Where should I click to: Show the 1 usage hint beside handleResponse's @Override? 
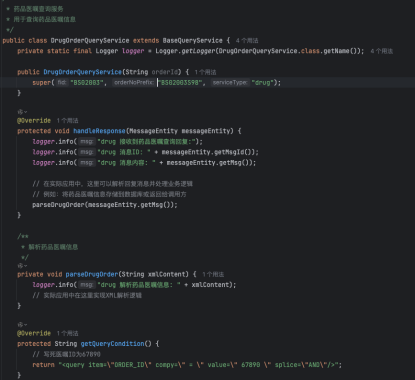click(x=67, y=121)
